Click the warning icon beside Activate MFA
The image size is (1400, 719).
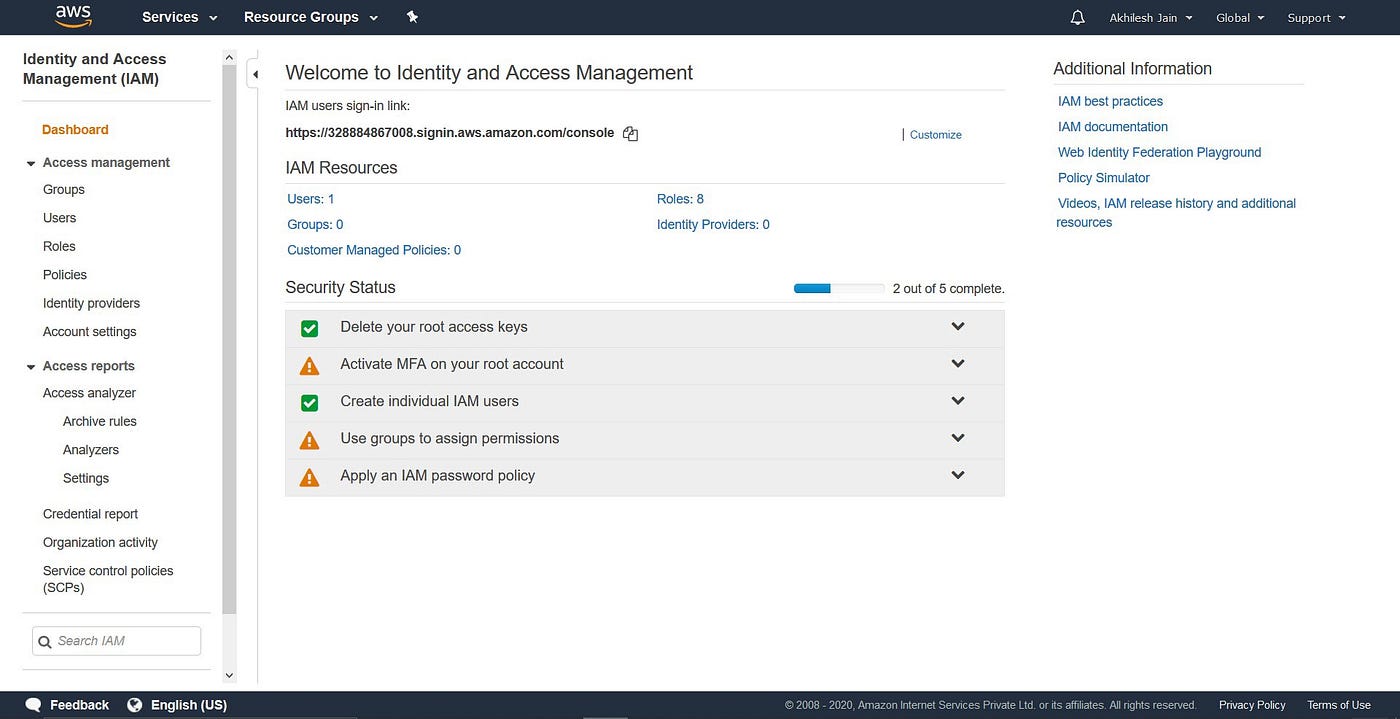click(x=310, y=366)
